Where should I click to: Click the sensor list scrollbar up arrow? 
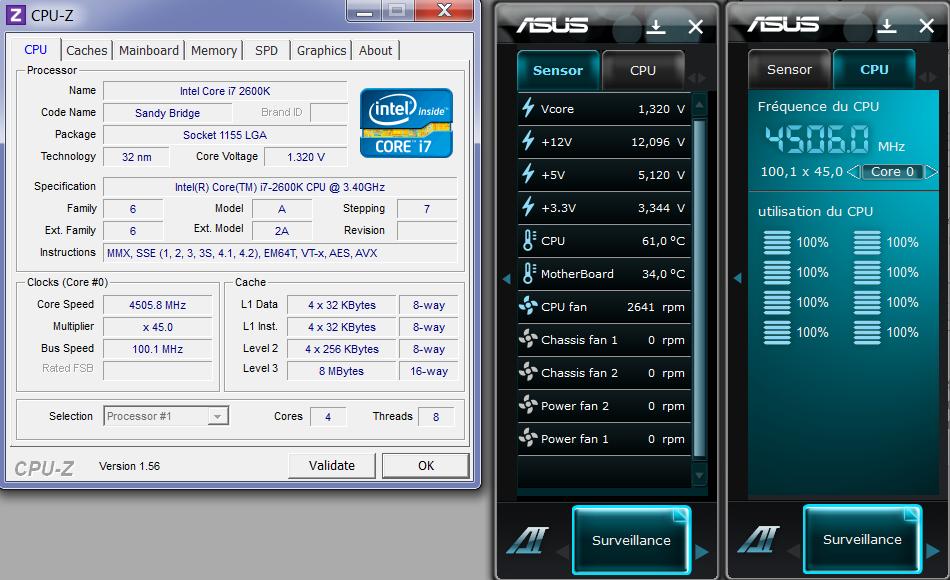click(x=699, y=105)
